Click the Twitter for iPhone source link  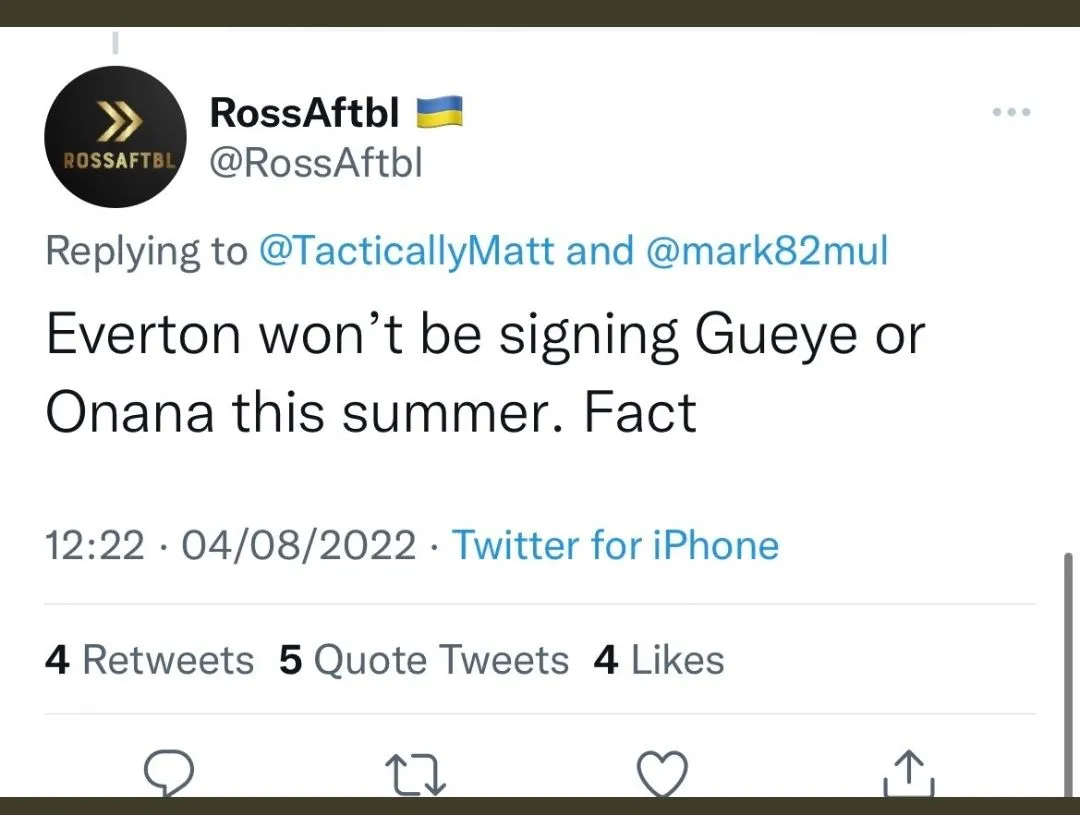[615, 545]
